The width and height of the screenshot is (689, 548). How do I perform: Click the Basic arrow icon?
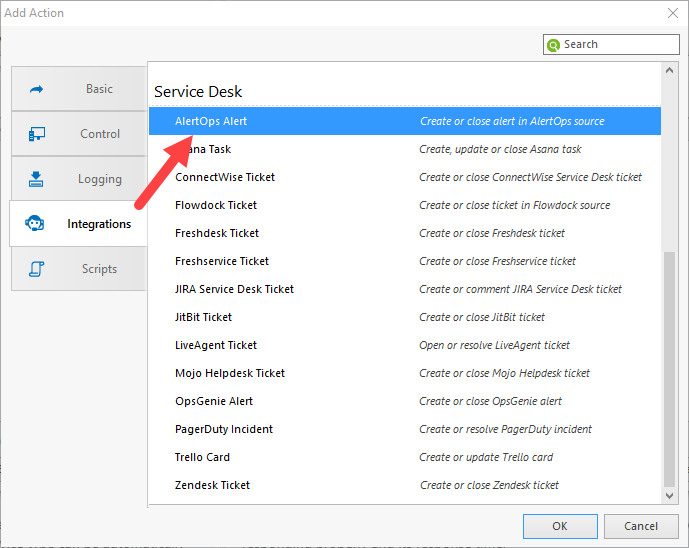point(36,89)
